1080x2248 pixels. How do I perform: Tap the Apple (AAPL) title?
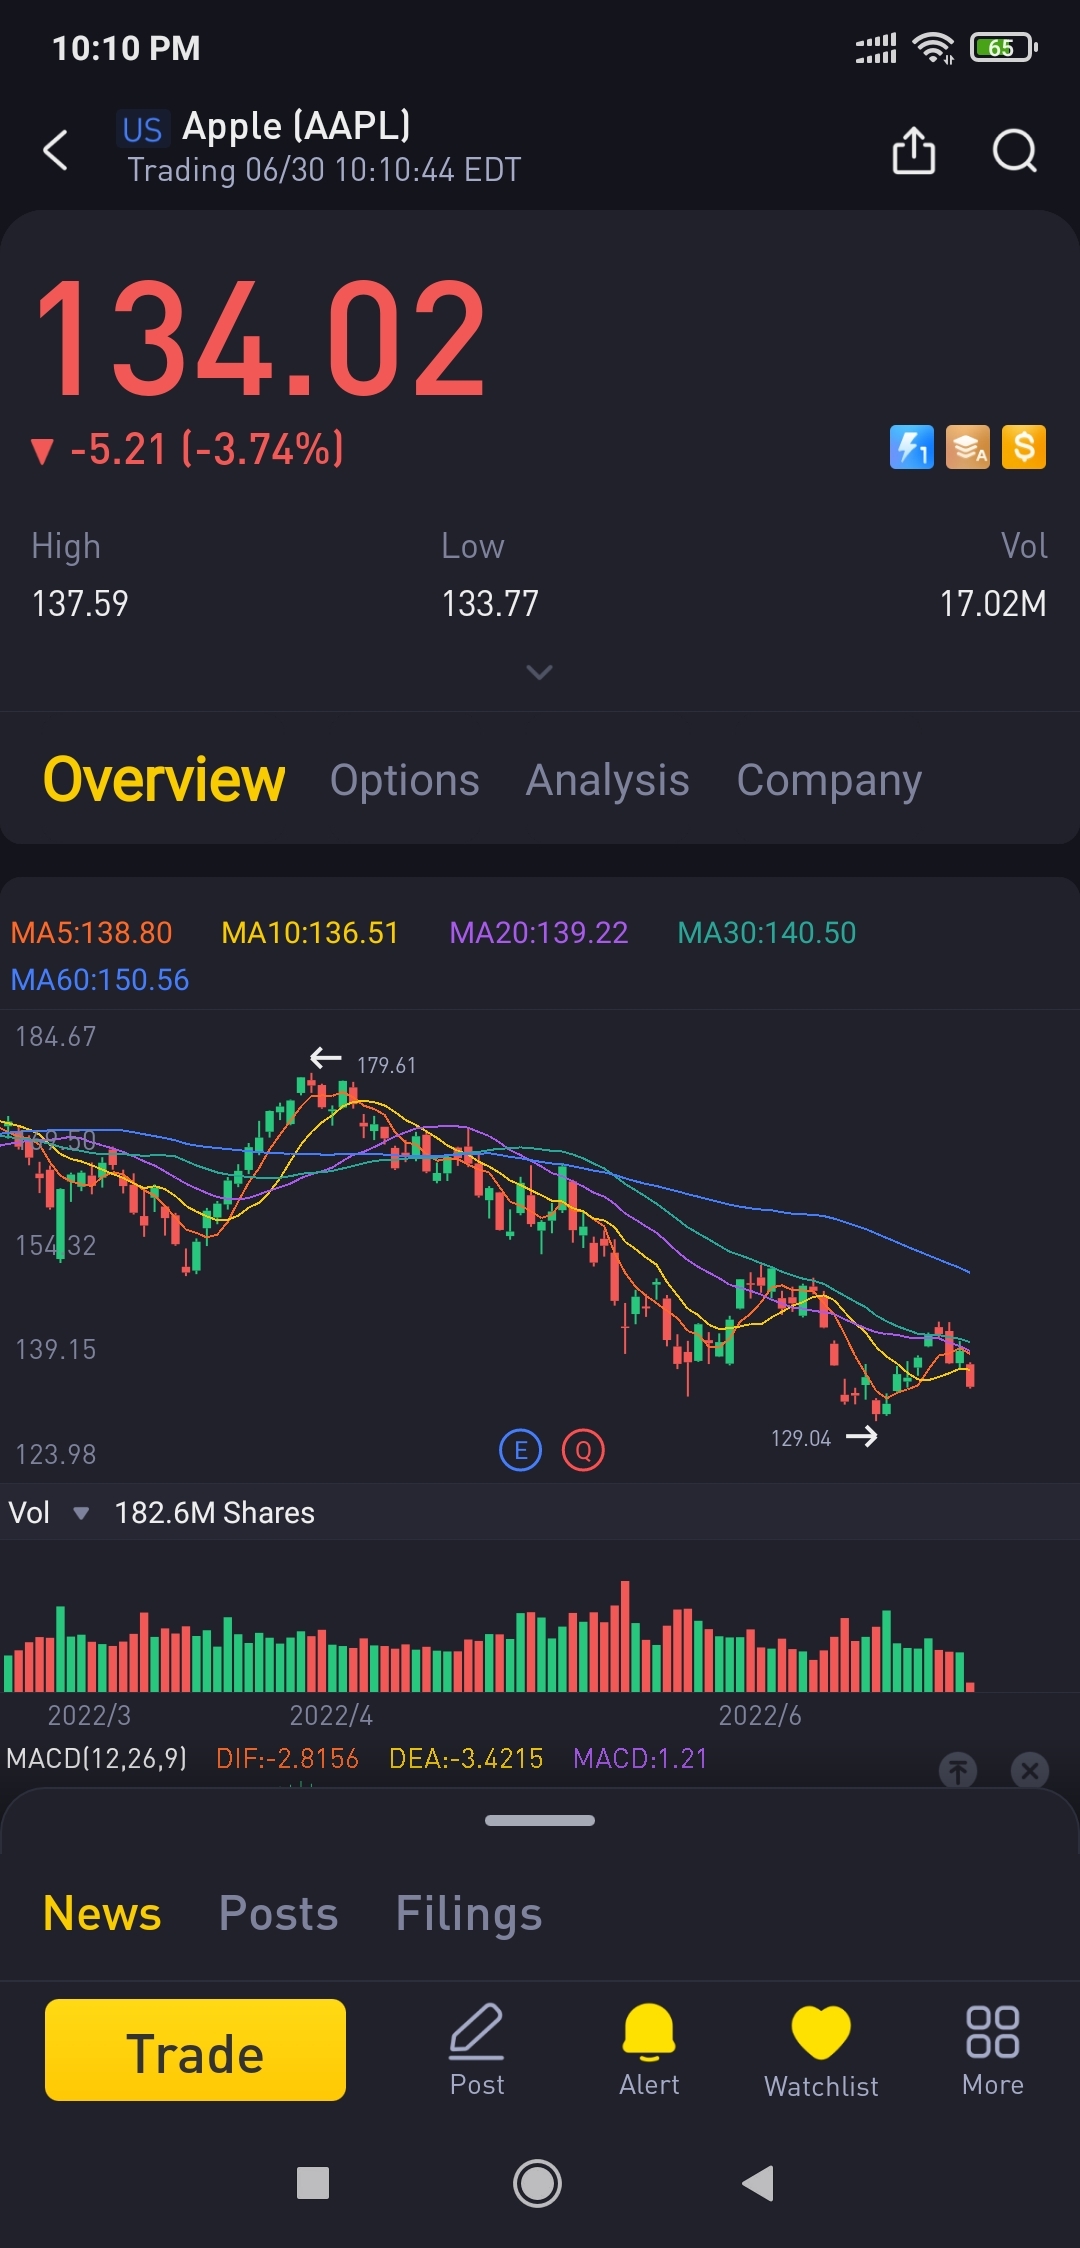pyautogui.click(x=296, y=127)
